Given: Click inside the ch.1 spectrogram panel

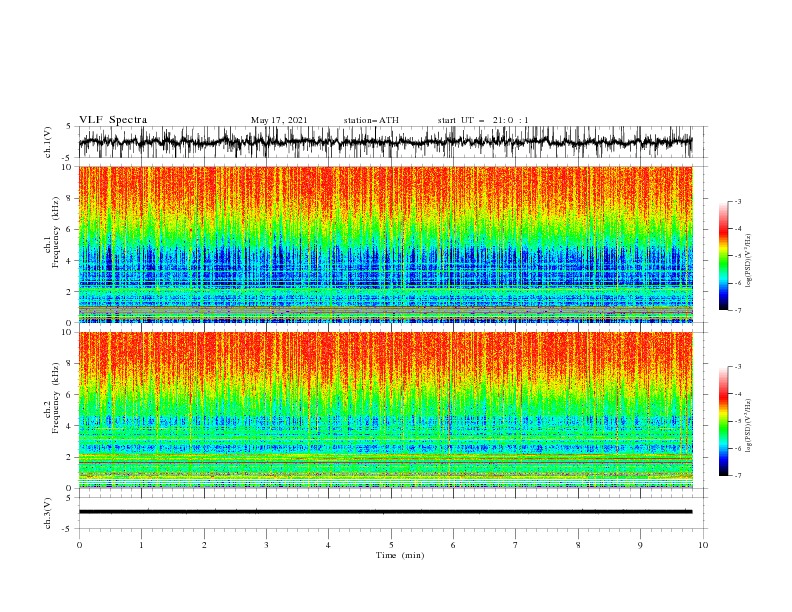Looking at the screenshot, I should [x=385, y=244].
